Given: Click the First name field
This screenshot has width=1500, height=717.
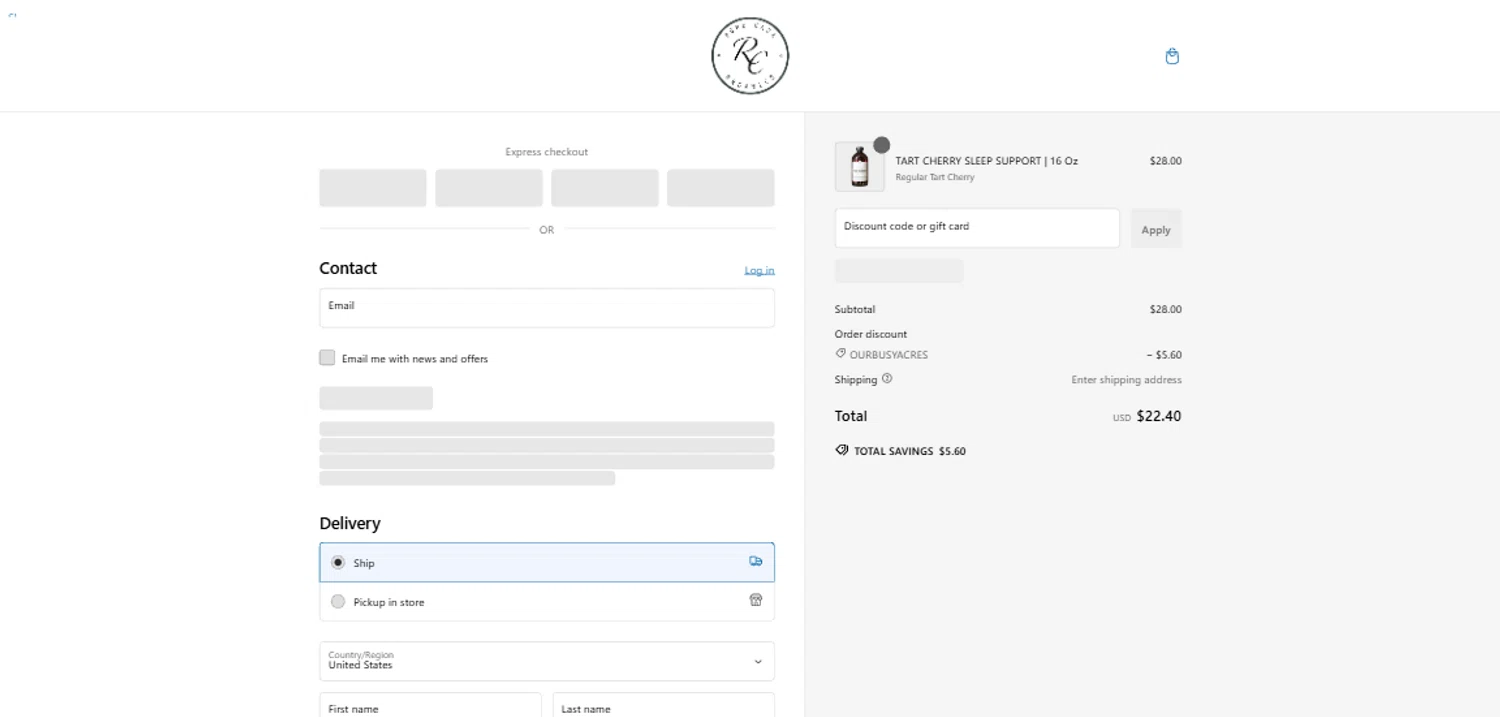Looking at the screenshot, I should tap(430, 706).
